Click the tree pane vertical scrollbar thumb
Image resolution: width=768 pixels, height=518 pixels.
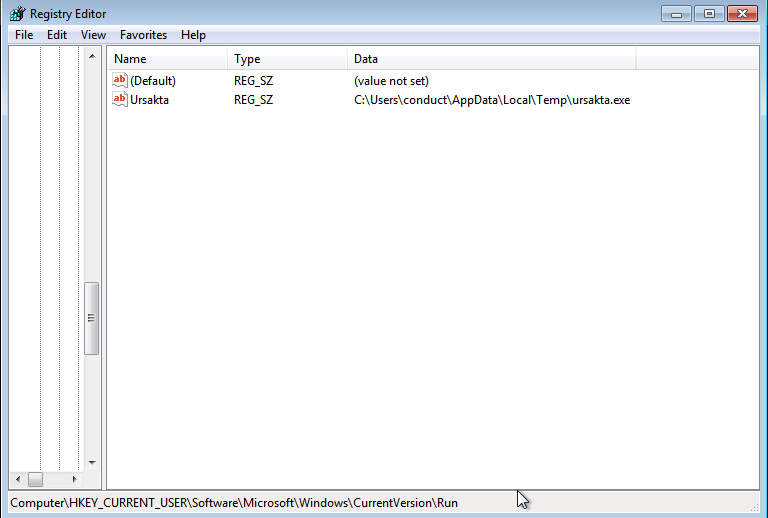92,318
